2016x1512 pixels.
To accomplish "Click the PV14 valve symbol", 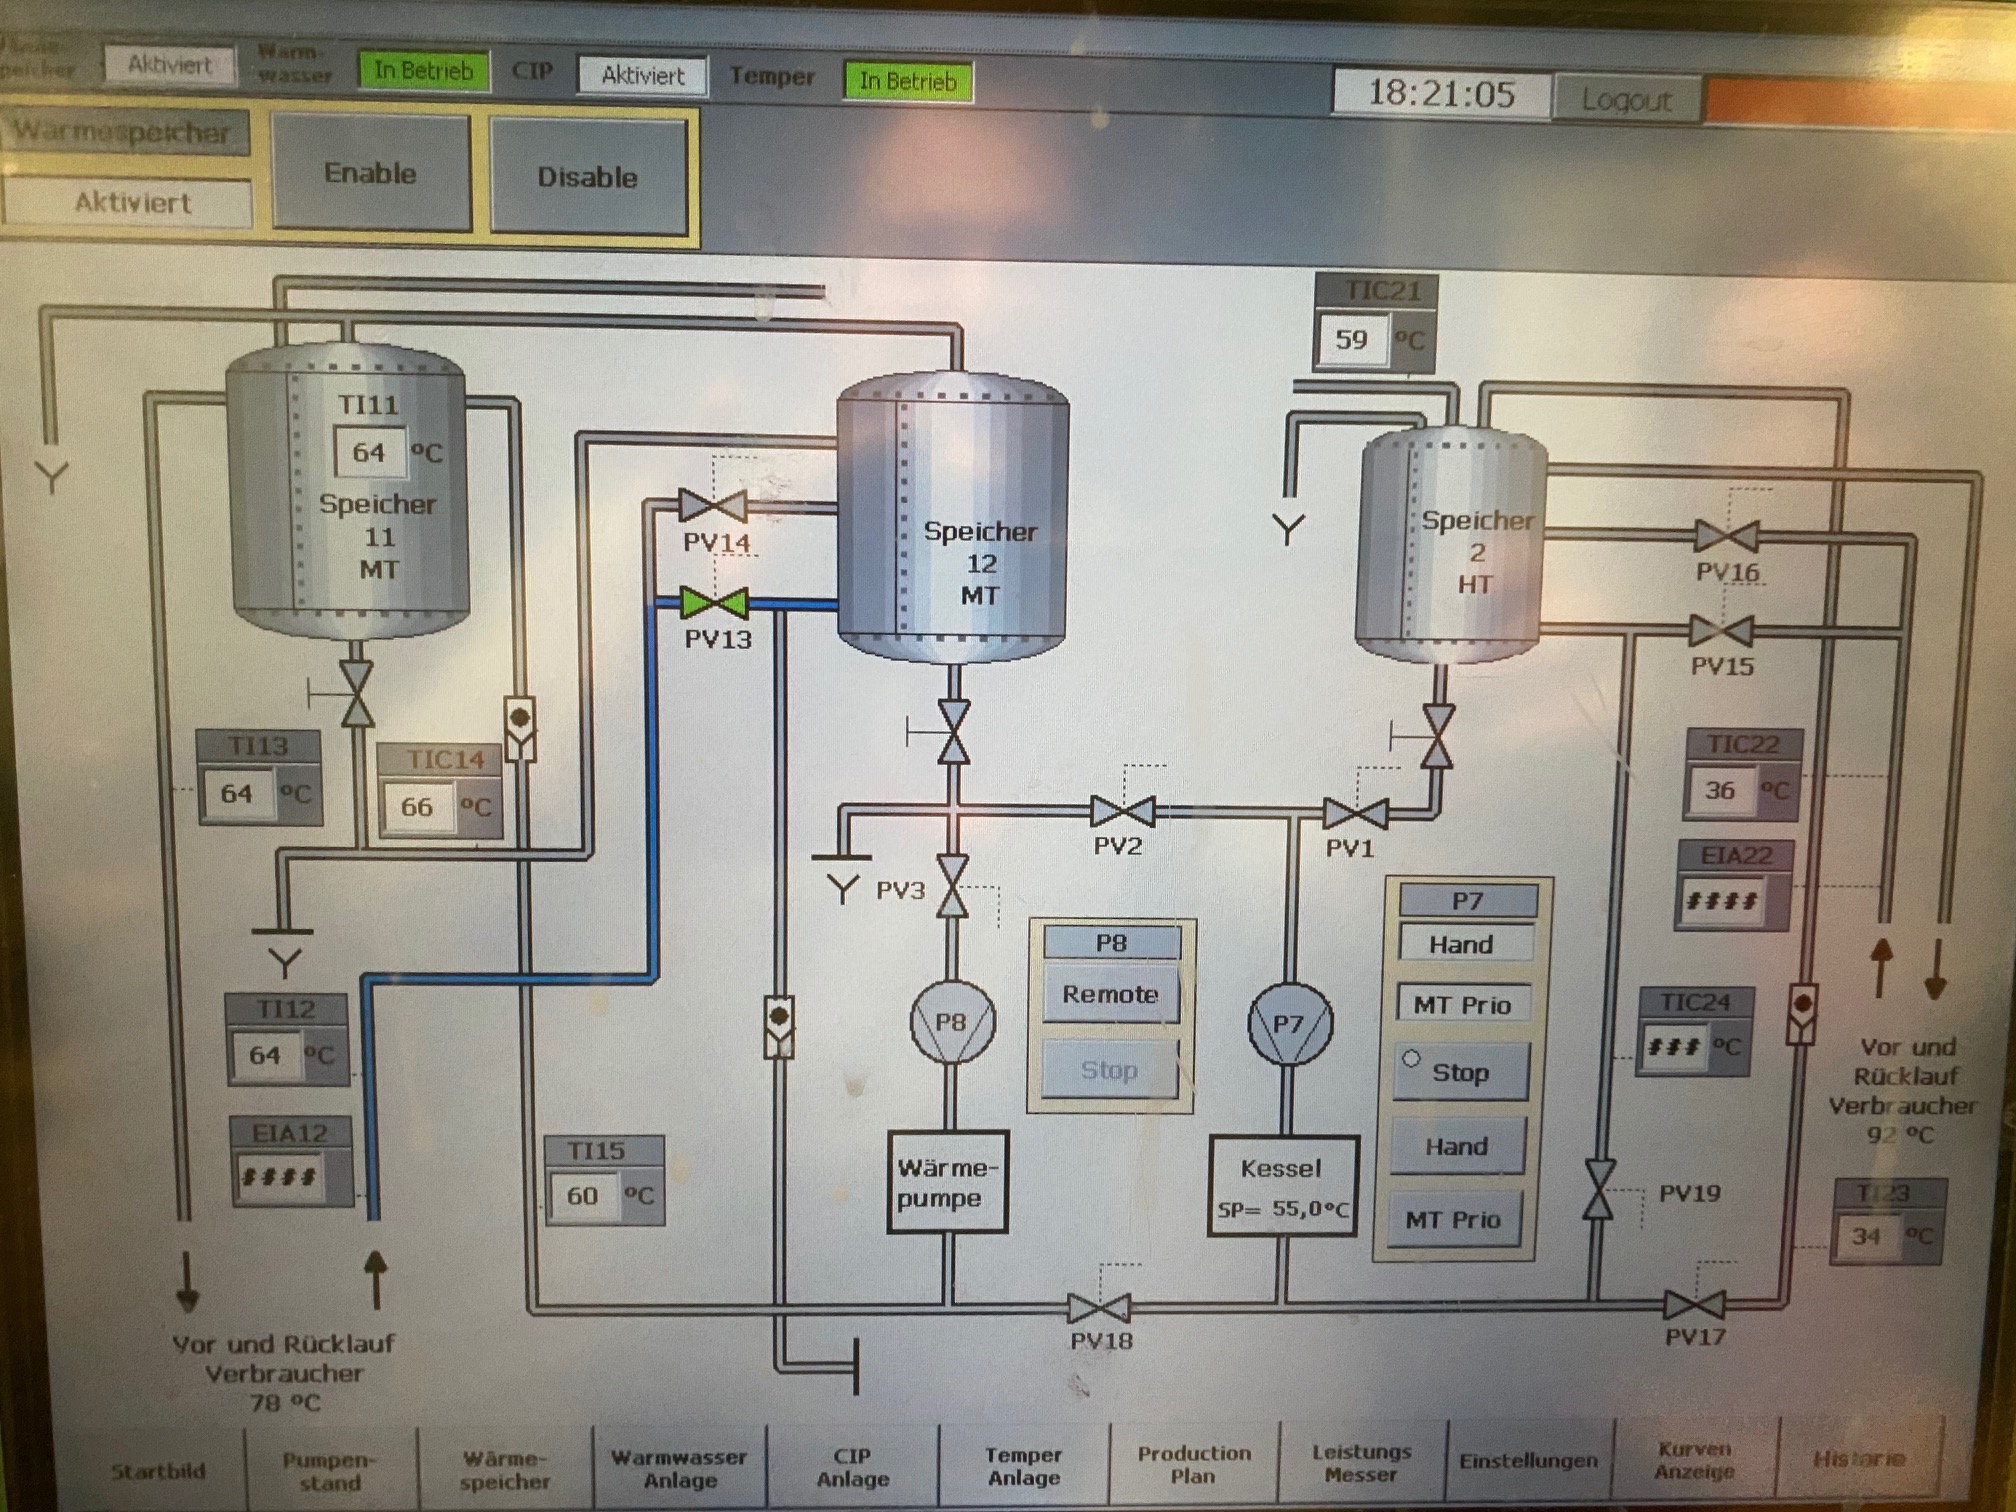I will tap(712, 506).
